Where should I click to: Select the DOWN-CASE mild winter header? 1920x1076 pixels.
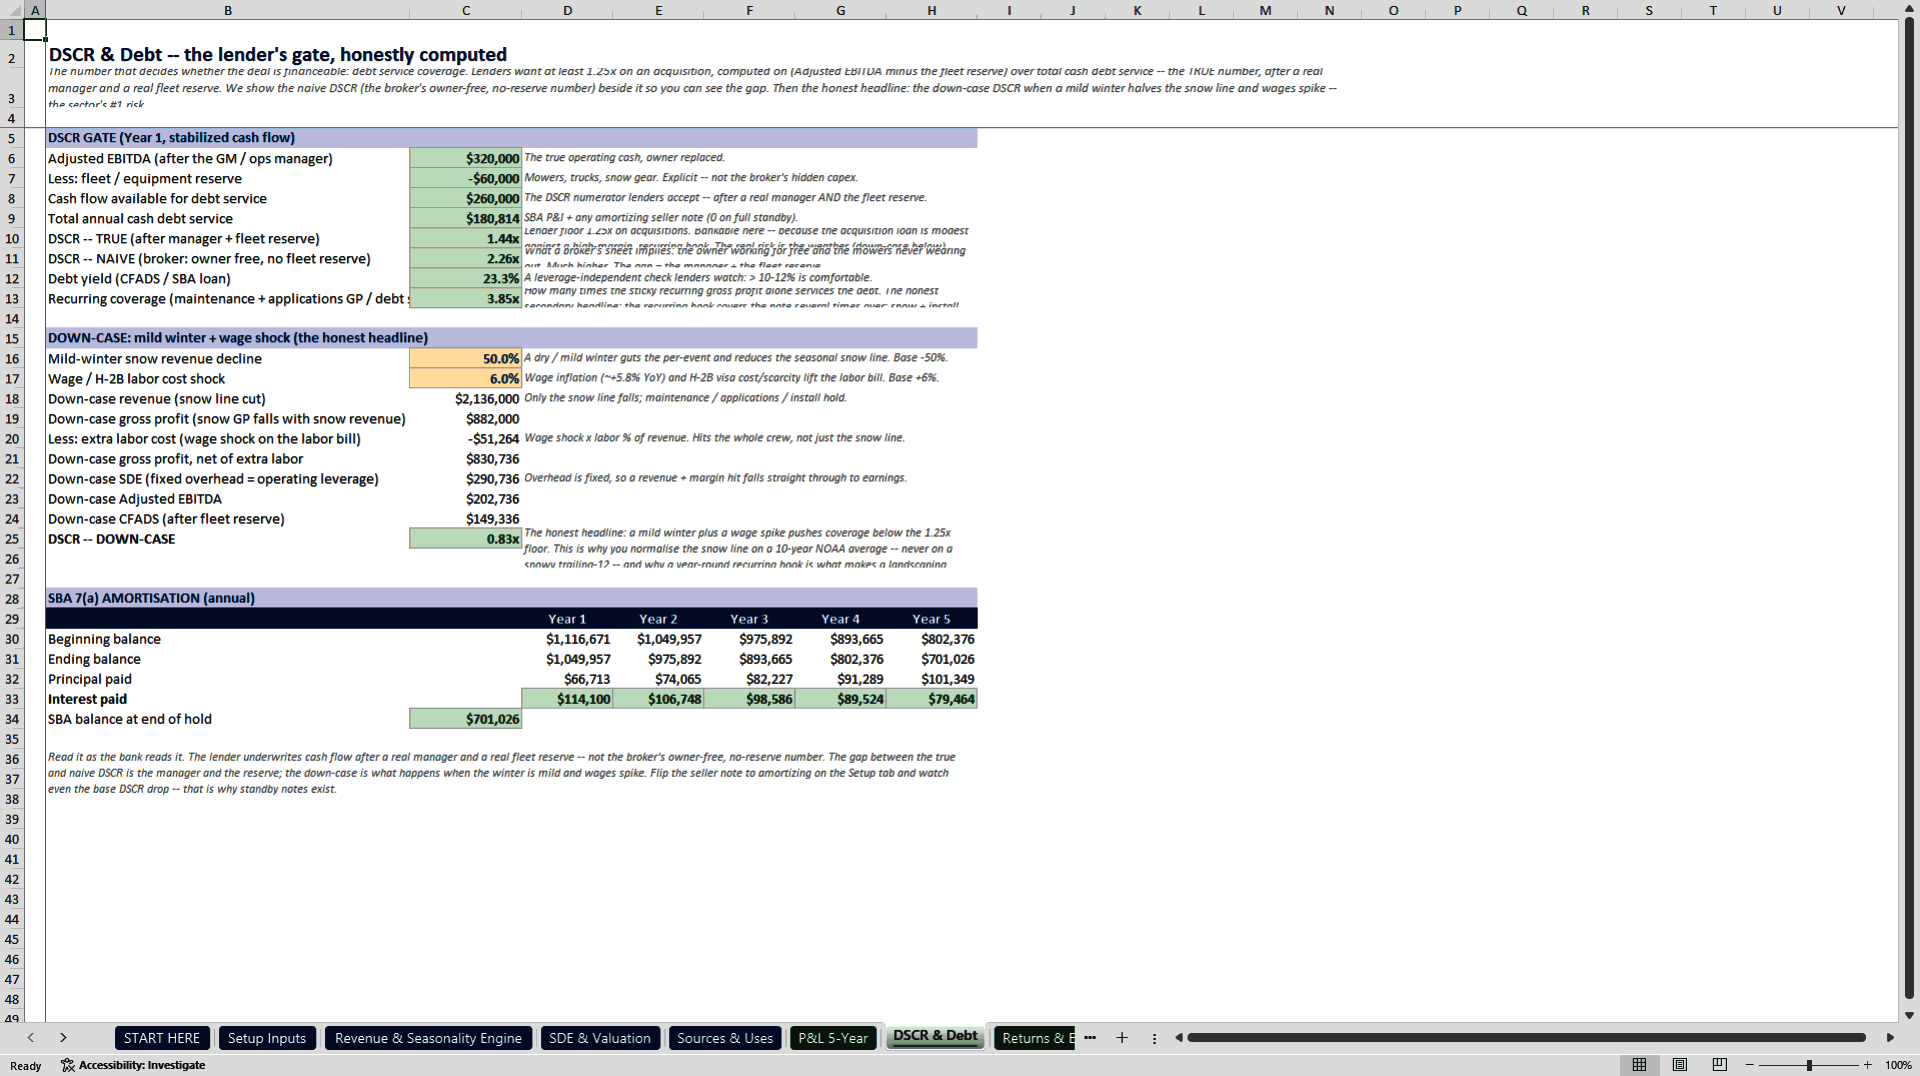tap(511, 338)
